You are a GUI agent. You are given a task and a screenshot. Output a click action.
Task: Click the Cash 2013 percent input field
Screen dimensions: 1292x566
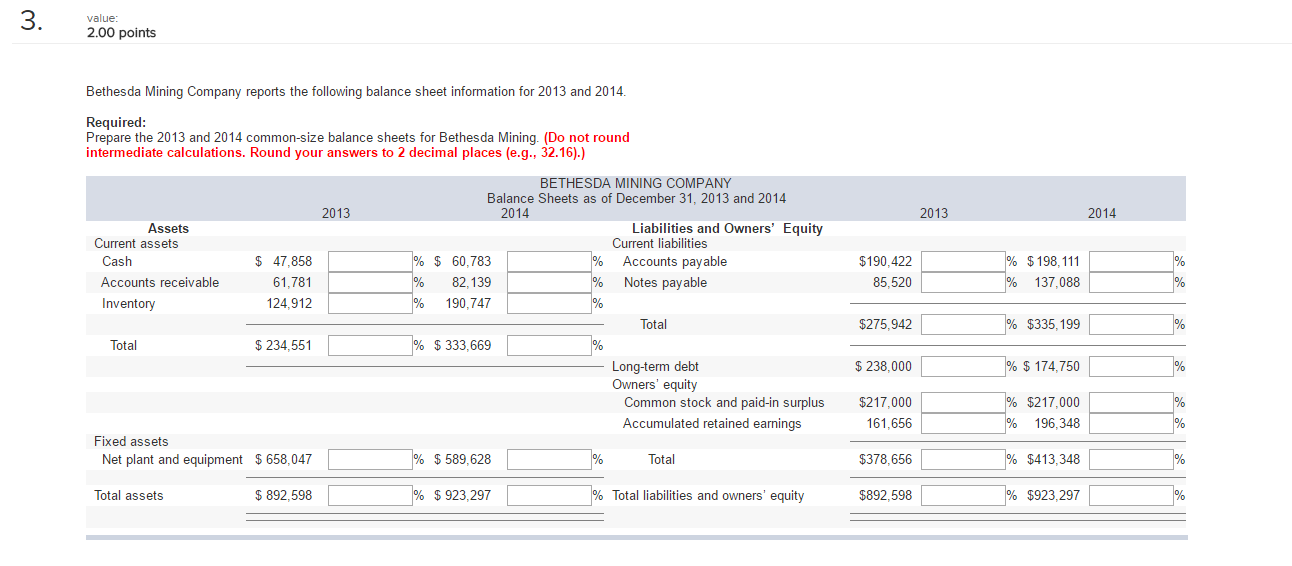pos(370,262)
